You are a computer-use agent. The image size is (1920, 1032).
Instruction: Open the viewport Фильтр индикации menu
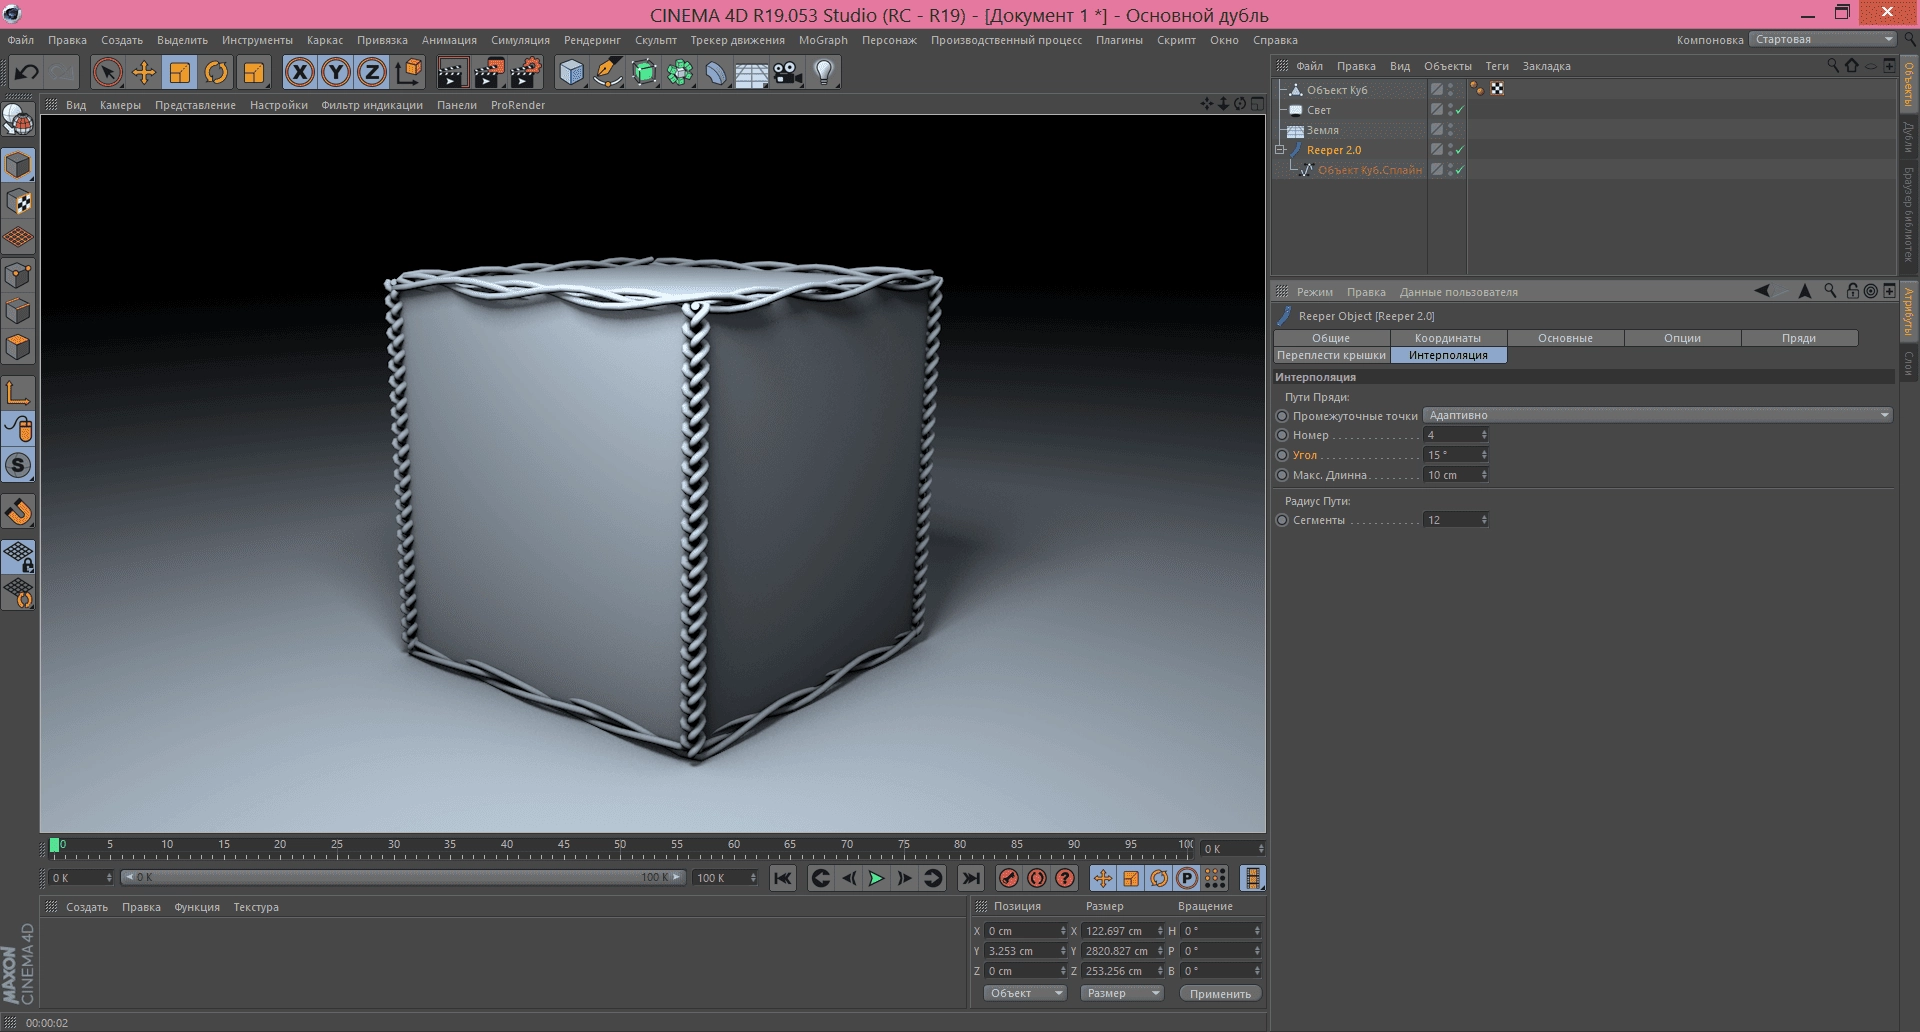click(x=372, y=105)
